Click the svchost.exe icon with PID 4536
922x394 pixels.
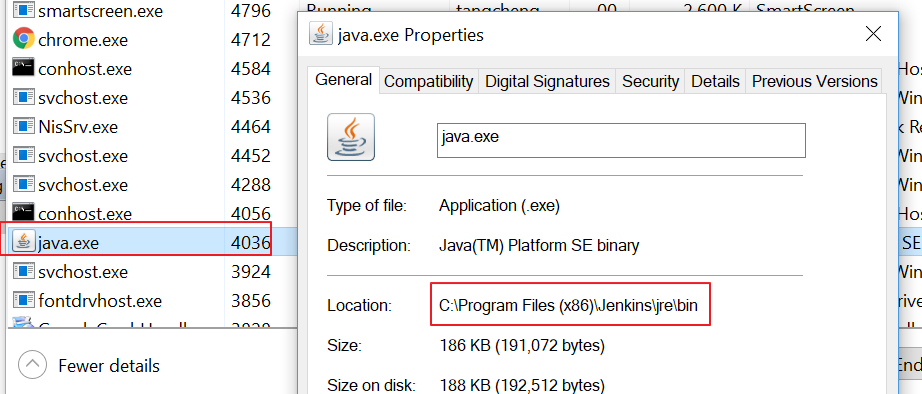pos(23,96)
